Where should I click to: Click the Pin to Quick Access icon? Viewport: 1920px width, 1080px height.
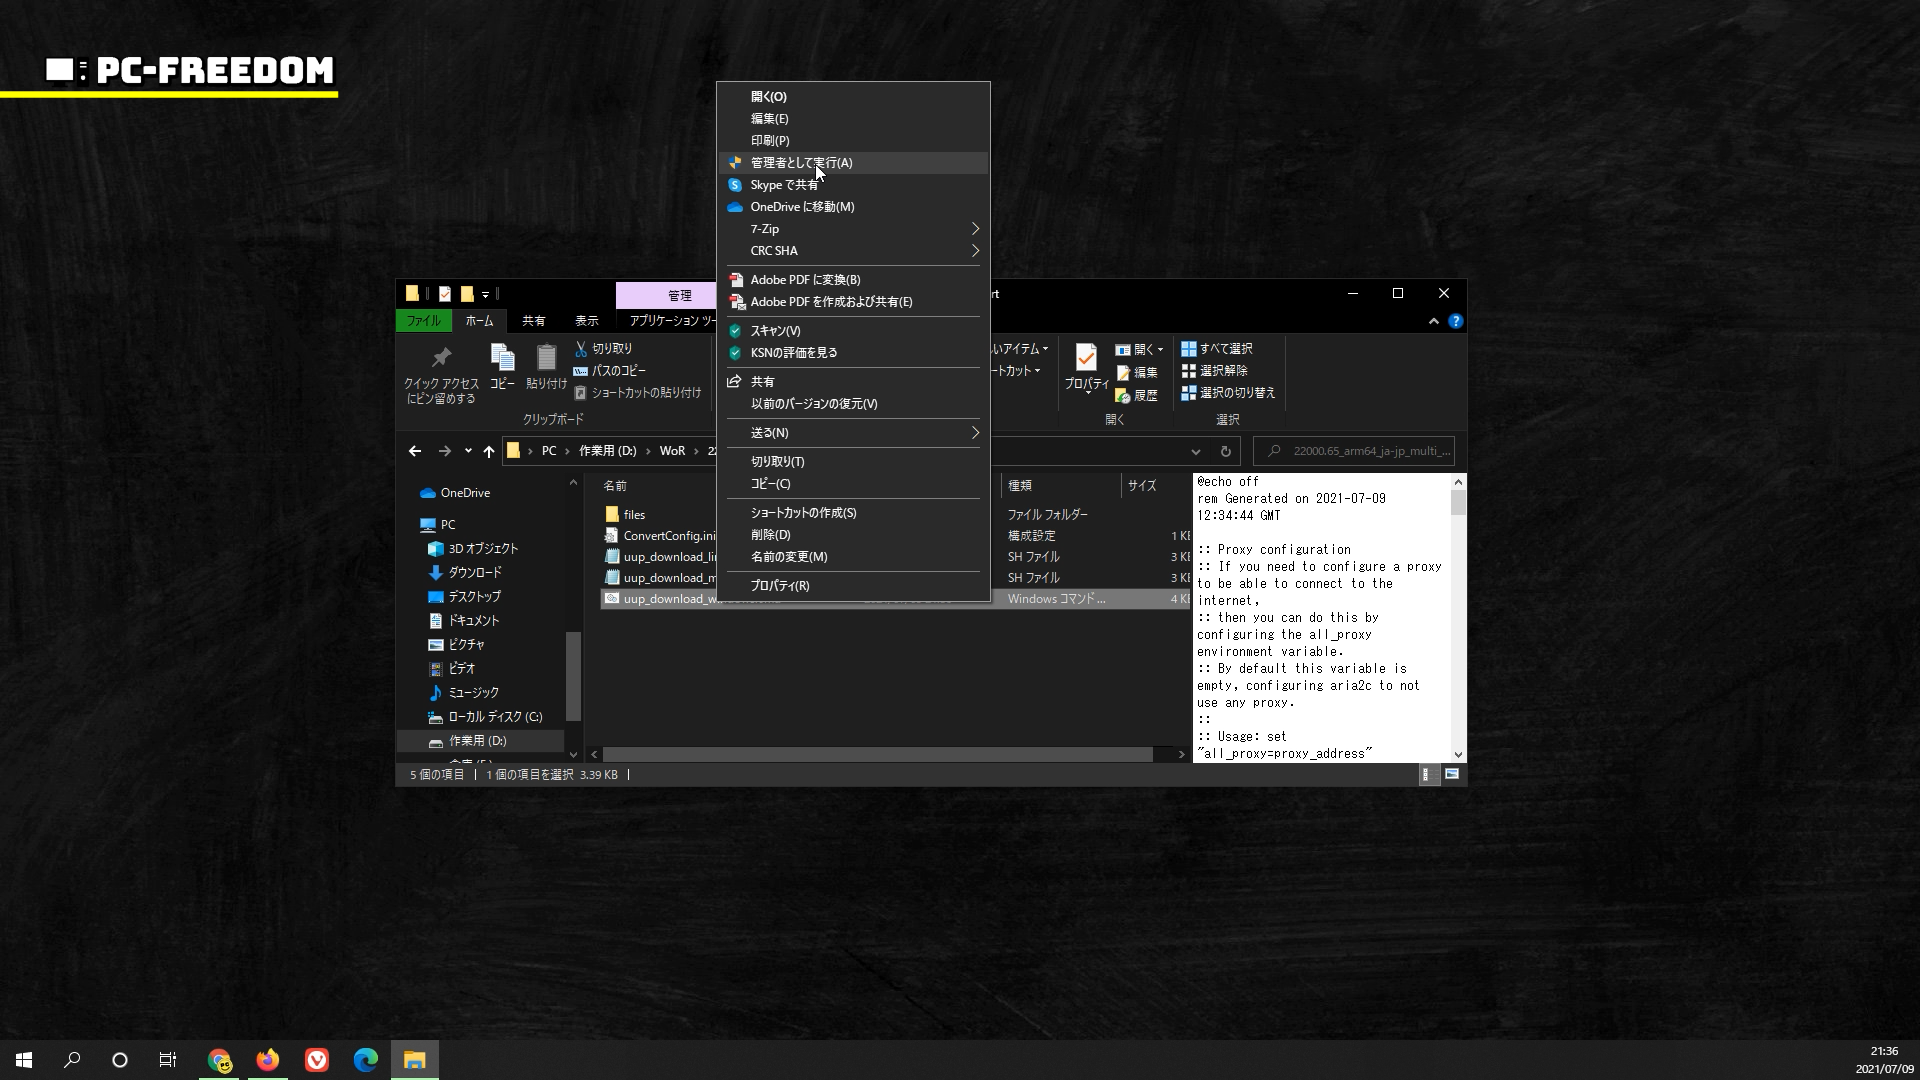click(x=441, y=358)
